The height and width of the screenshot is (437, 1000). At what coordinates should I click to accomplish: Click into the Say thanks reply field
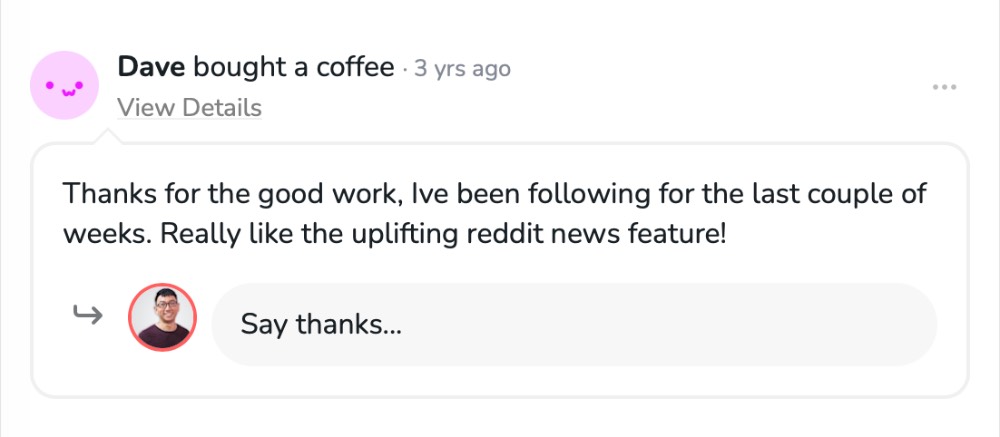(573, 324)
